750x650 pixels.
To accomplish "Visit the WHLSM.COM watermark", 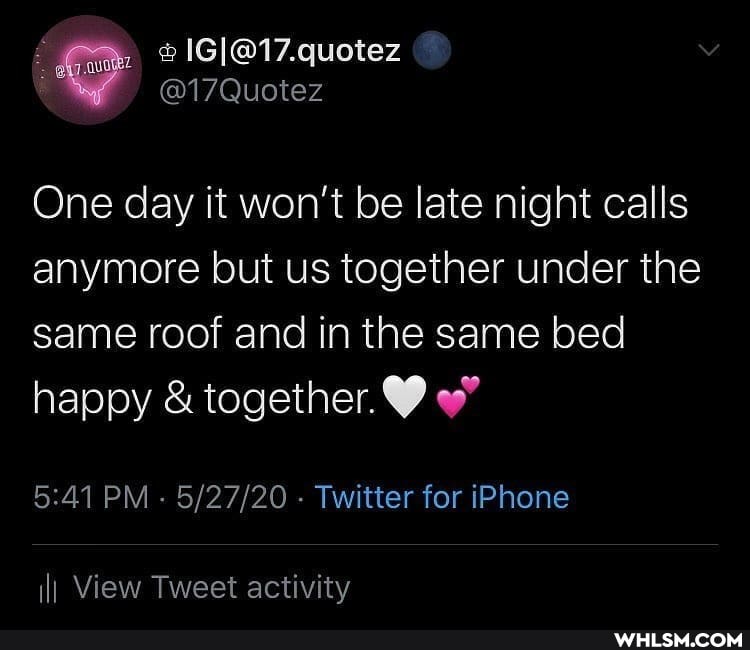I will [x=678, y=639].
